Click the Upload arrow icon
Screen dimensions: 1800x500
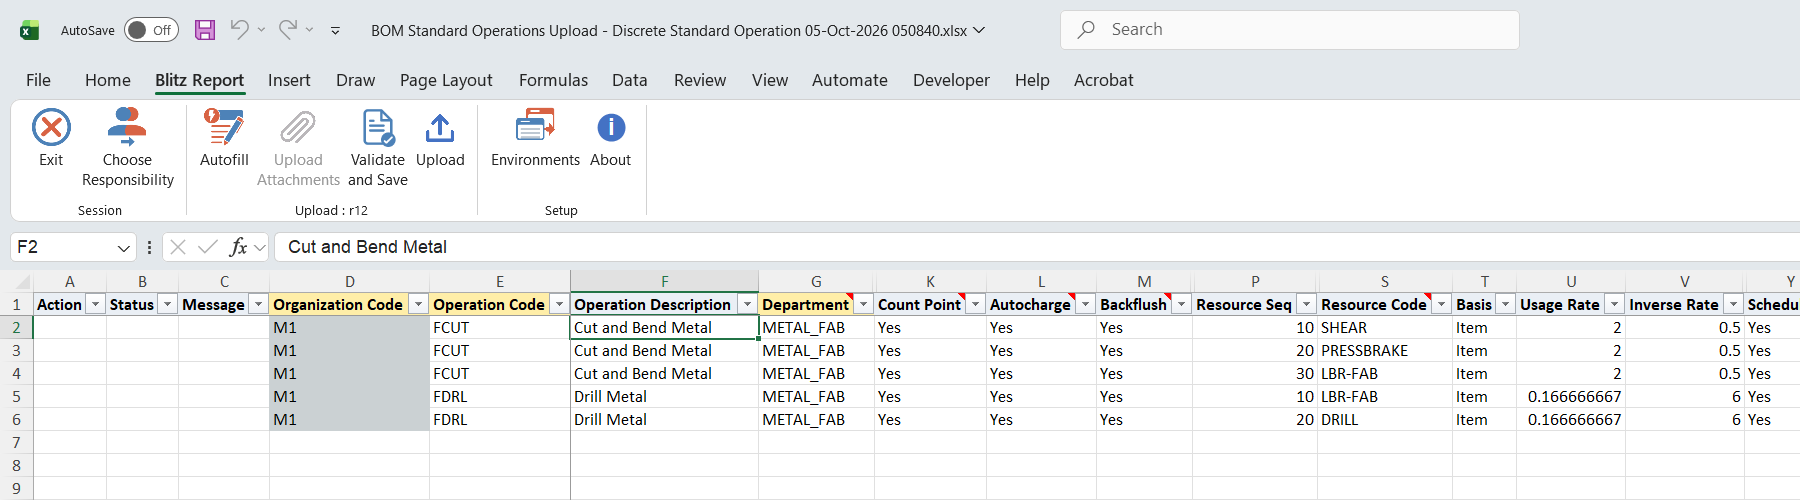tap(440, 128)
